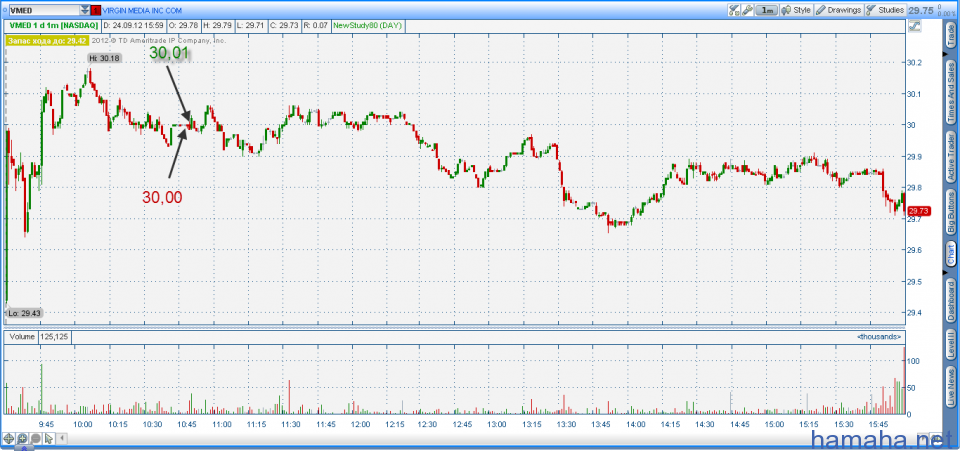This screenshot has width=960, height=451.
Task: Click the price chart toggle icon at top-right of chart
Action: (915, 26)
